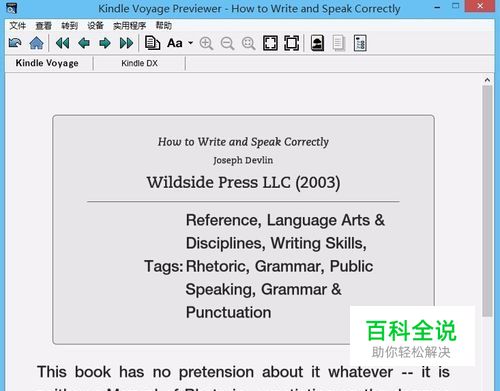This screenshot has height=391, width=500.
Task: Click the 'Tags:' label
Action: pyautogui.click(x=164, y=266)
